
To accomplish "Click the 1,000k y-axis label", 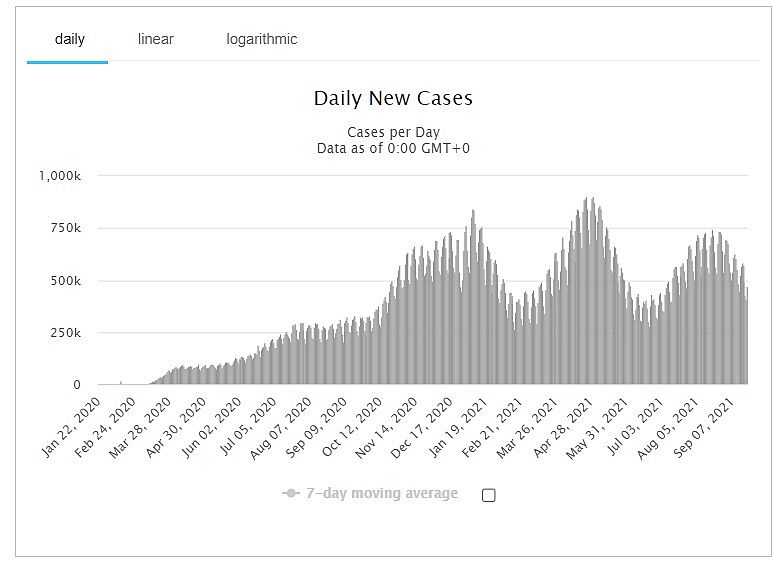I will tap(60, 176).
